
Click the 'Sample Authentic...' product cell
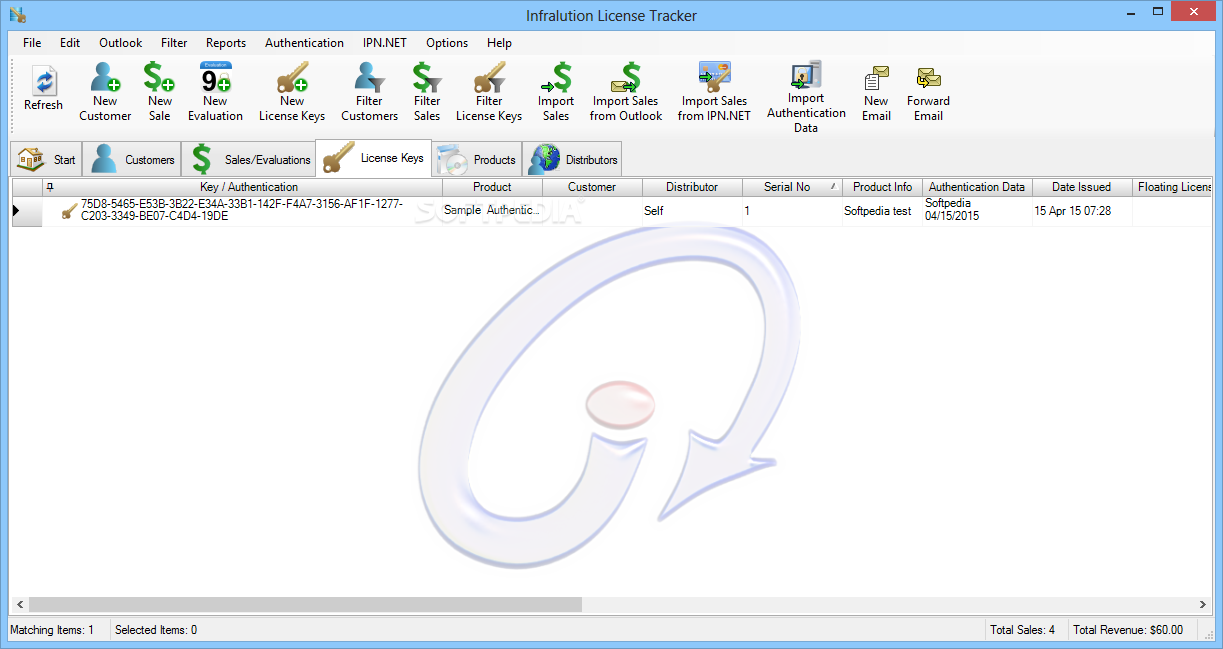tap(492, 211)
